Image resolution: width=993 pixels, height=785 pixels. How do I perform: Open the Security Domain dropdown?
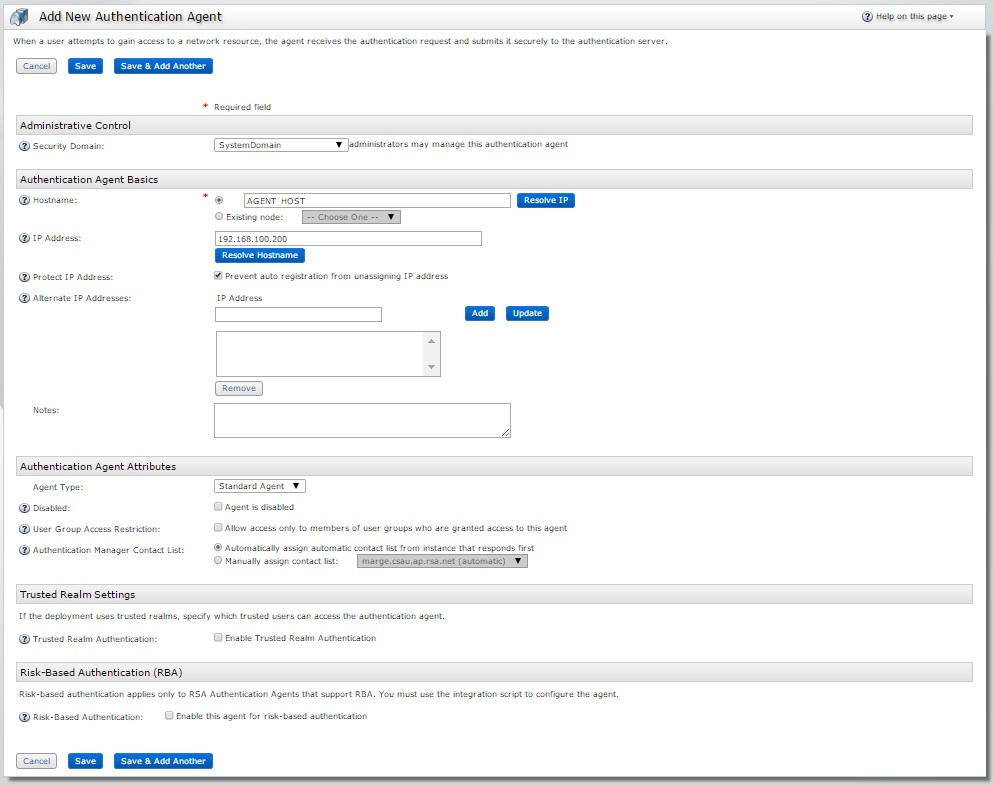pyautogui.click(x=281, y=145)
